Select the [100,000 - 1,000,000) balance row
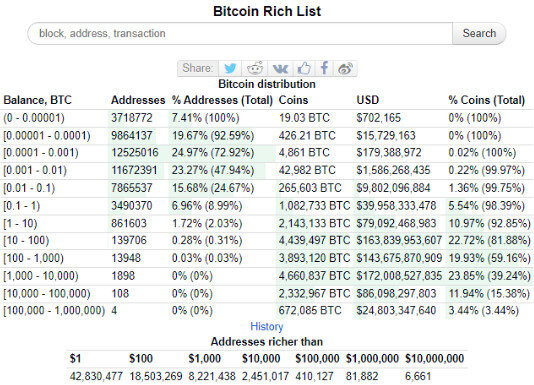 [267, 310]
